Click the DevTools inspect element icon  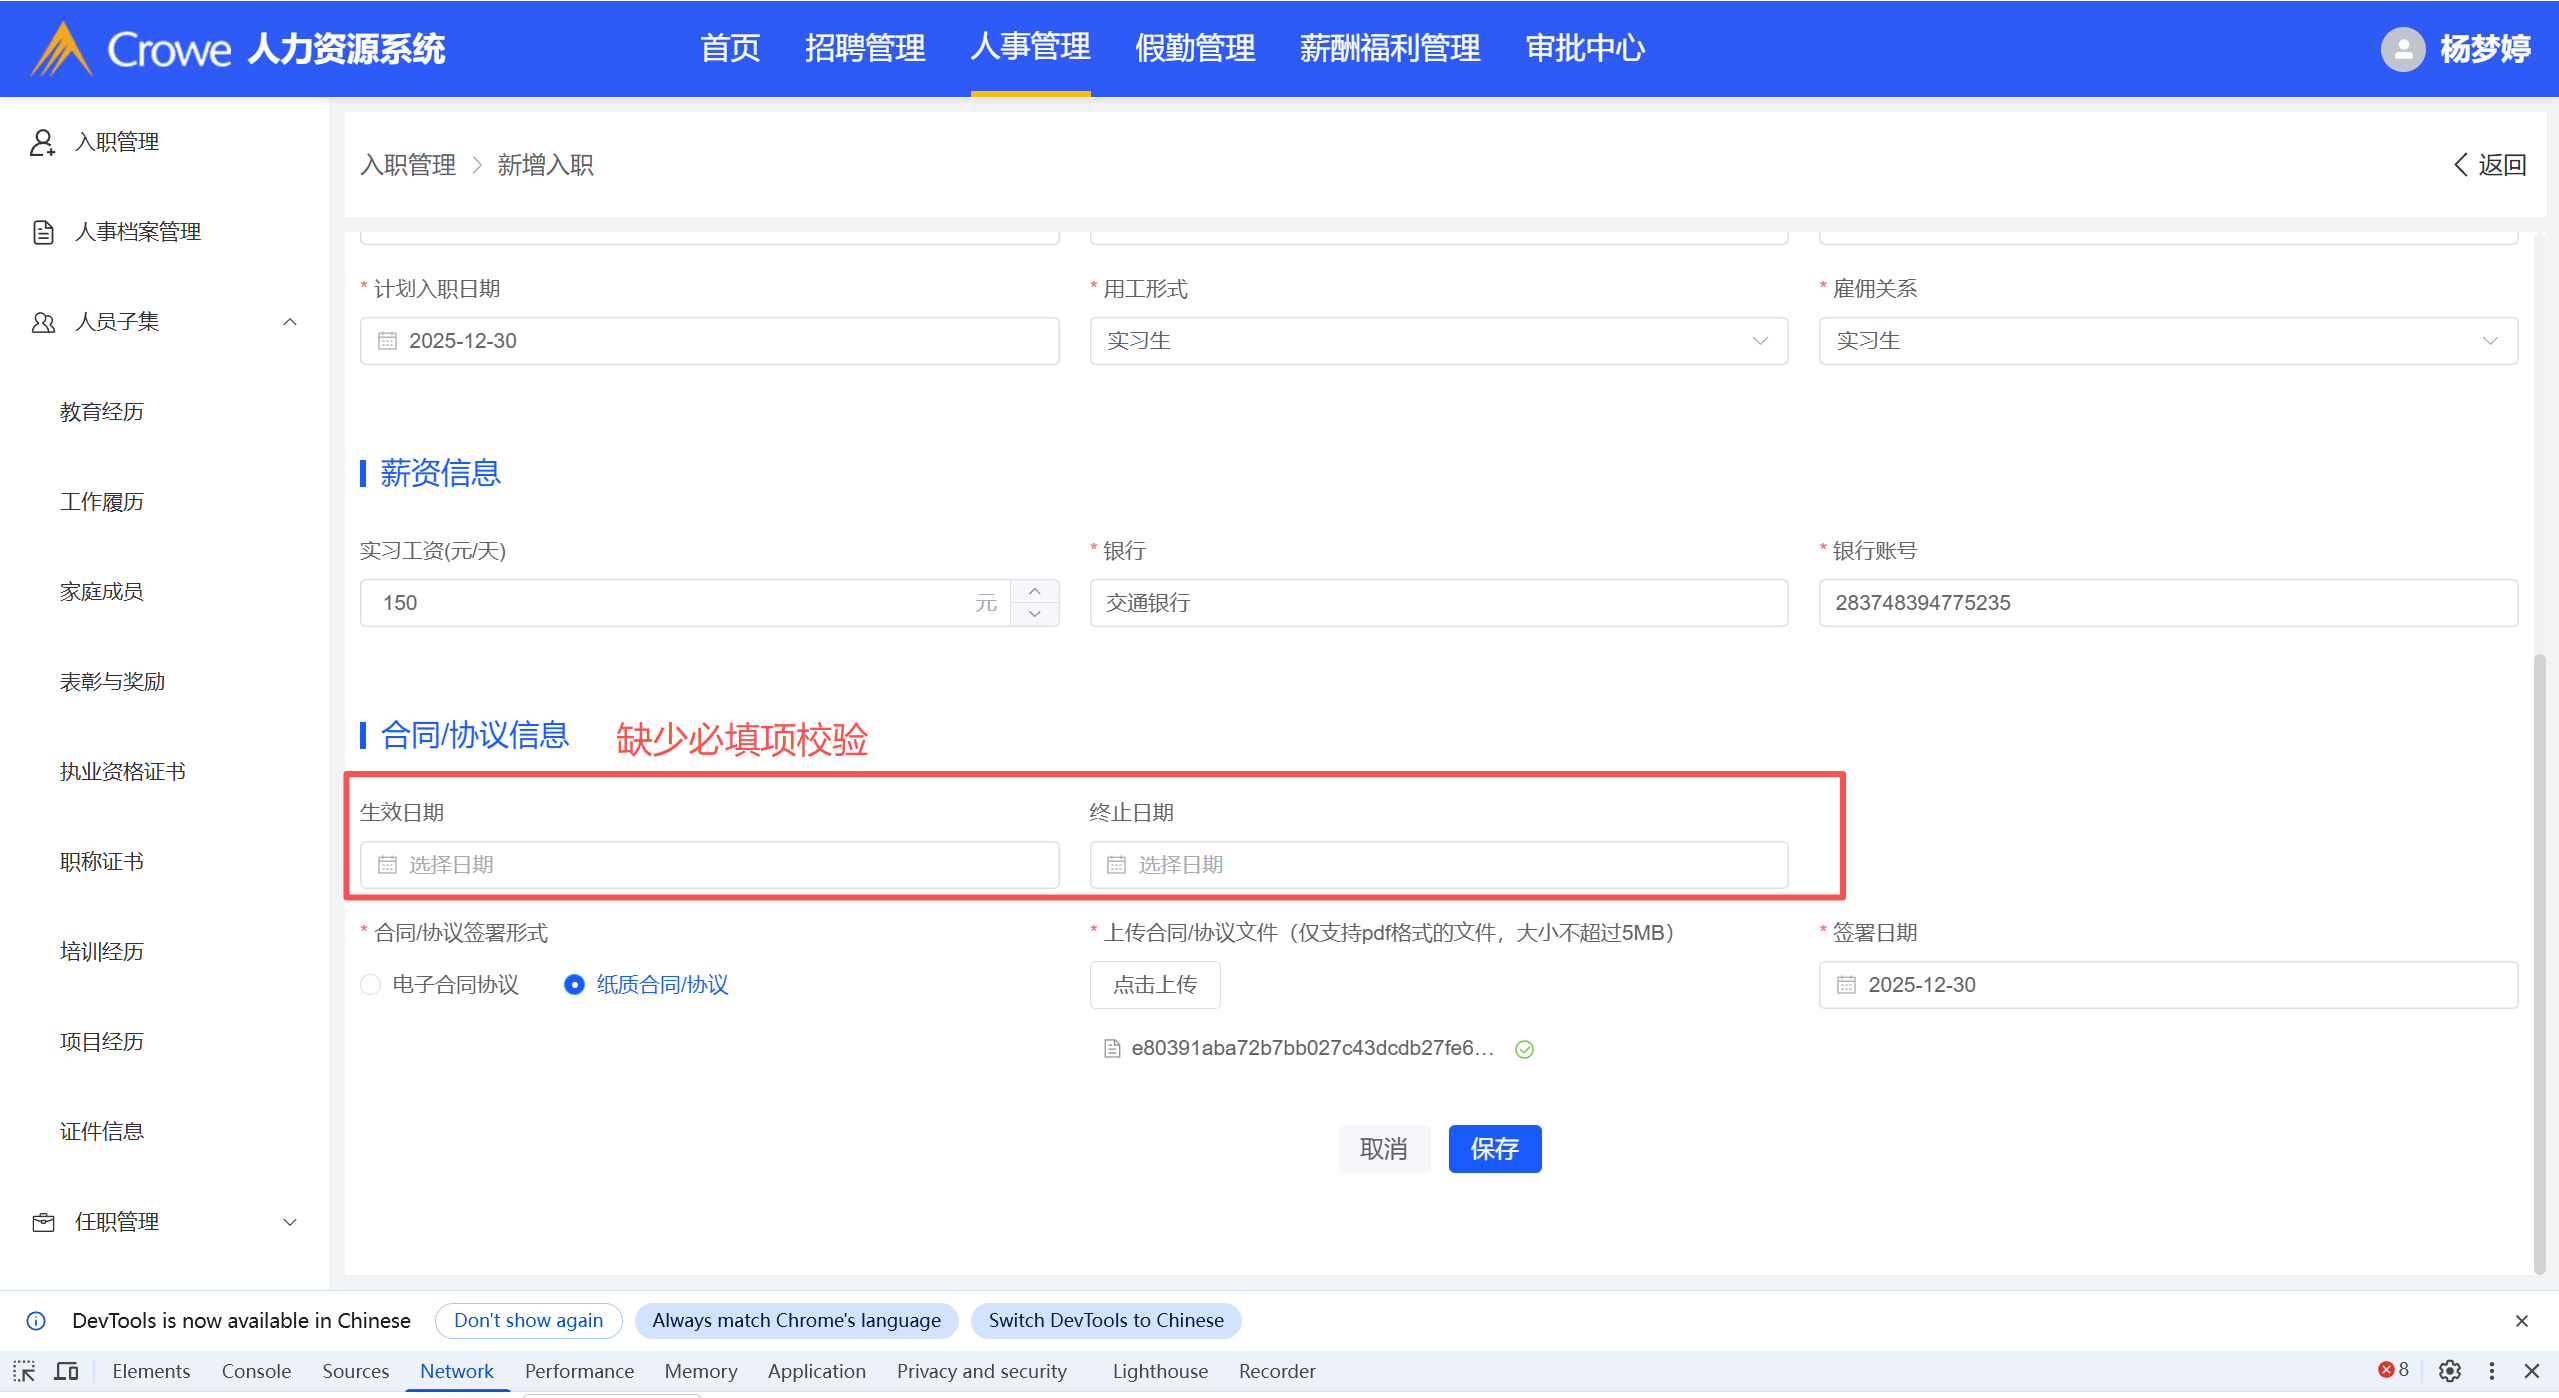[x=24, y=1371]
